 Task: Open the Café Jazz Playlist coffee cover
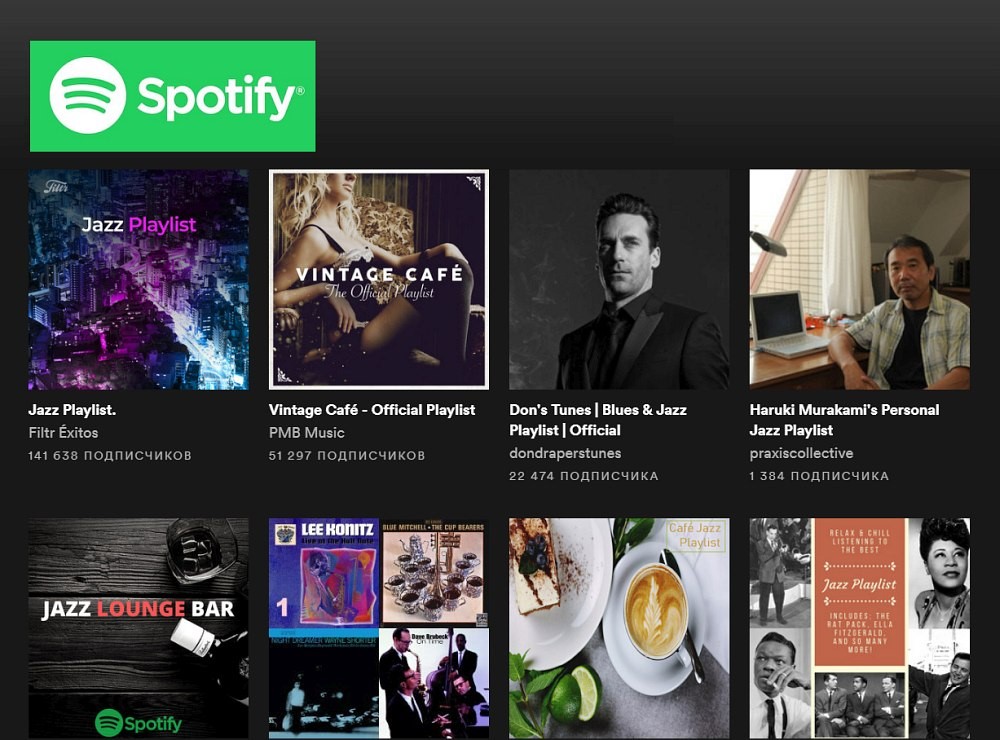[x=619, y=628]
